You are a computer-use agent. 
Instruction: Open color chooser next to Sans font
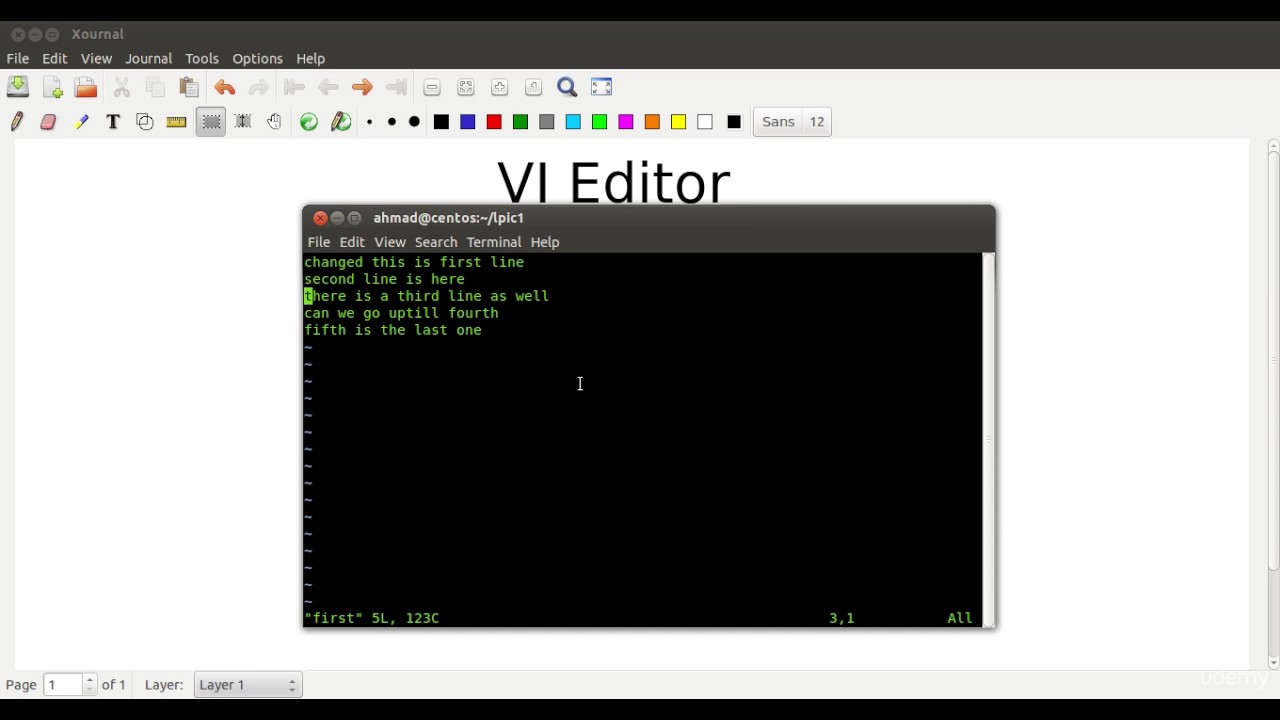[734, 122]
